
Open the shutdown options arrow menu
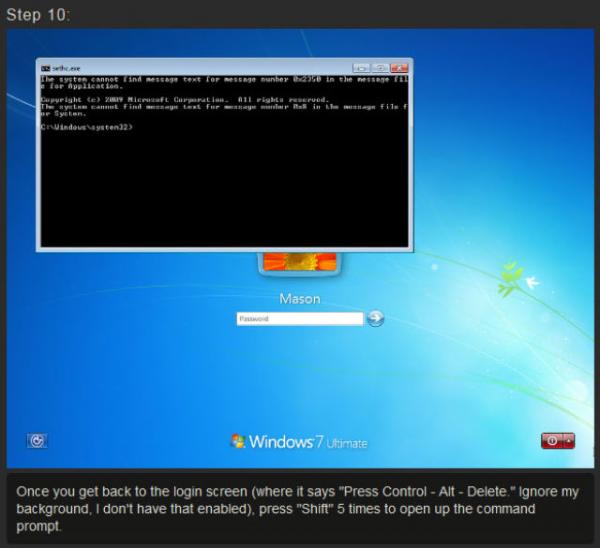(x=570, y=441)
